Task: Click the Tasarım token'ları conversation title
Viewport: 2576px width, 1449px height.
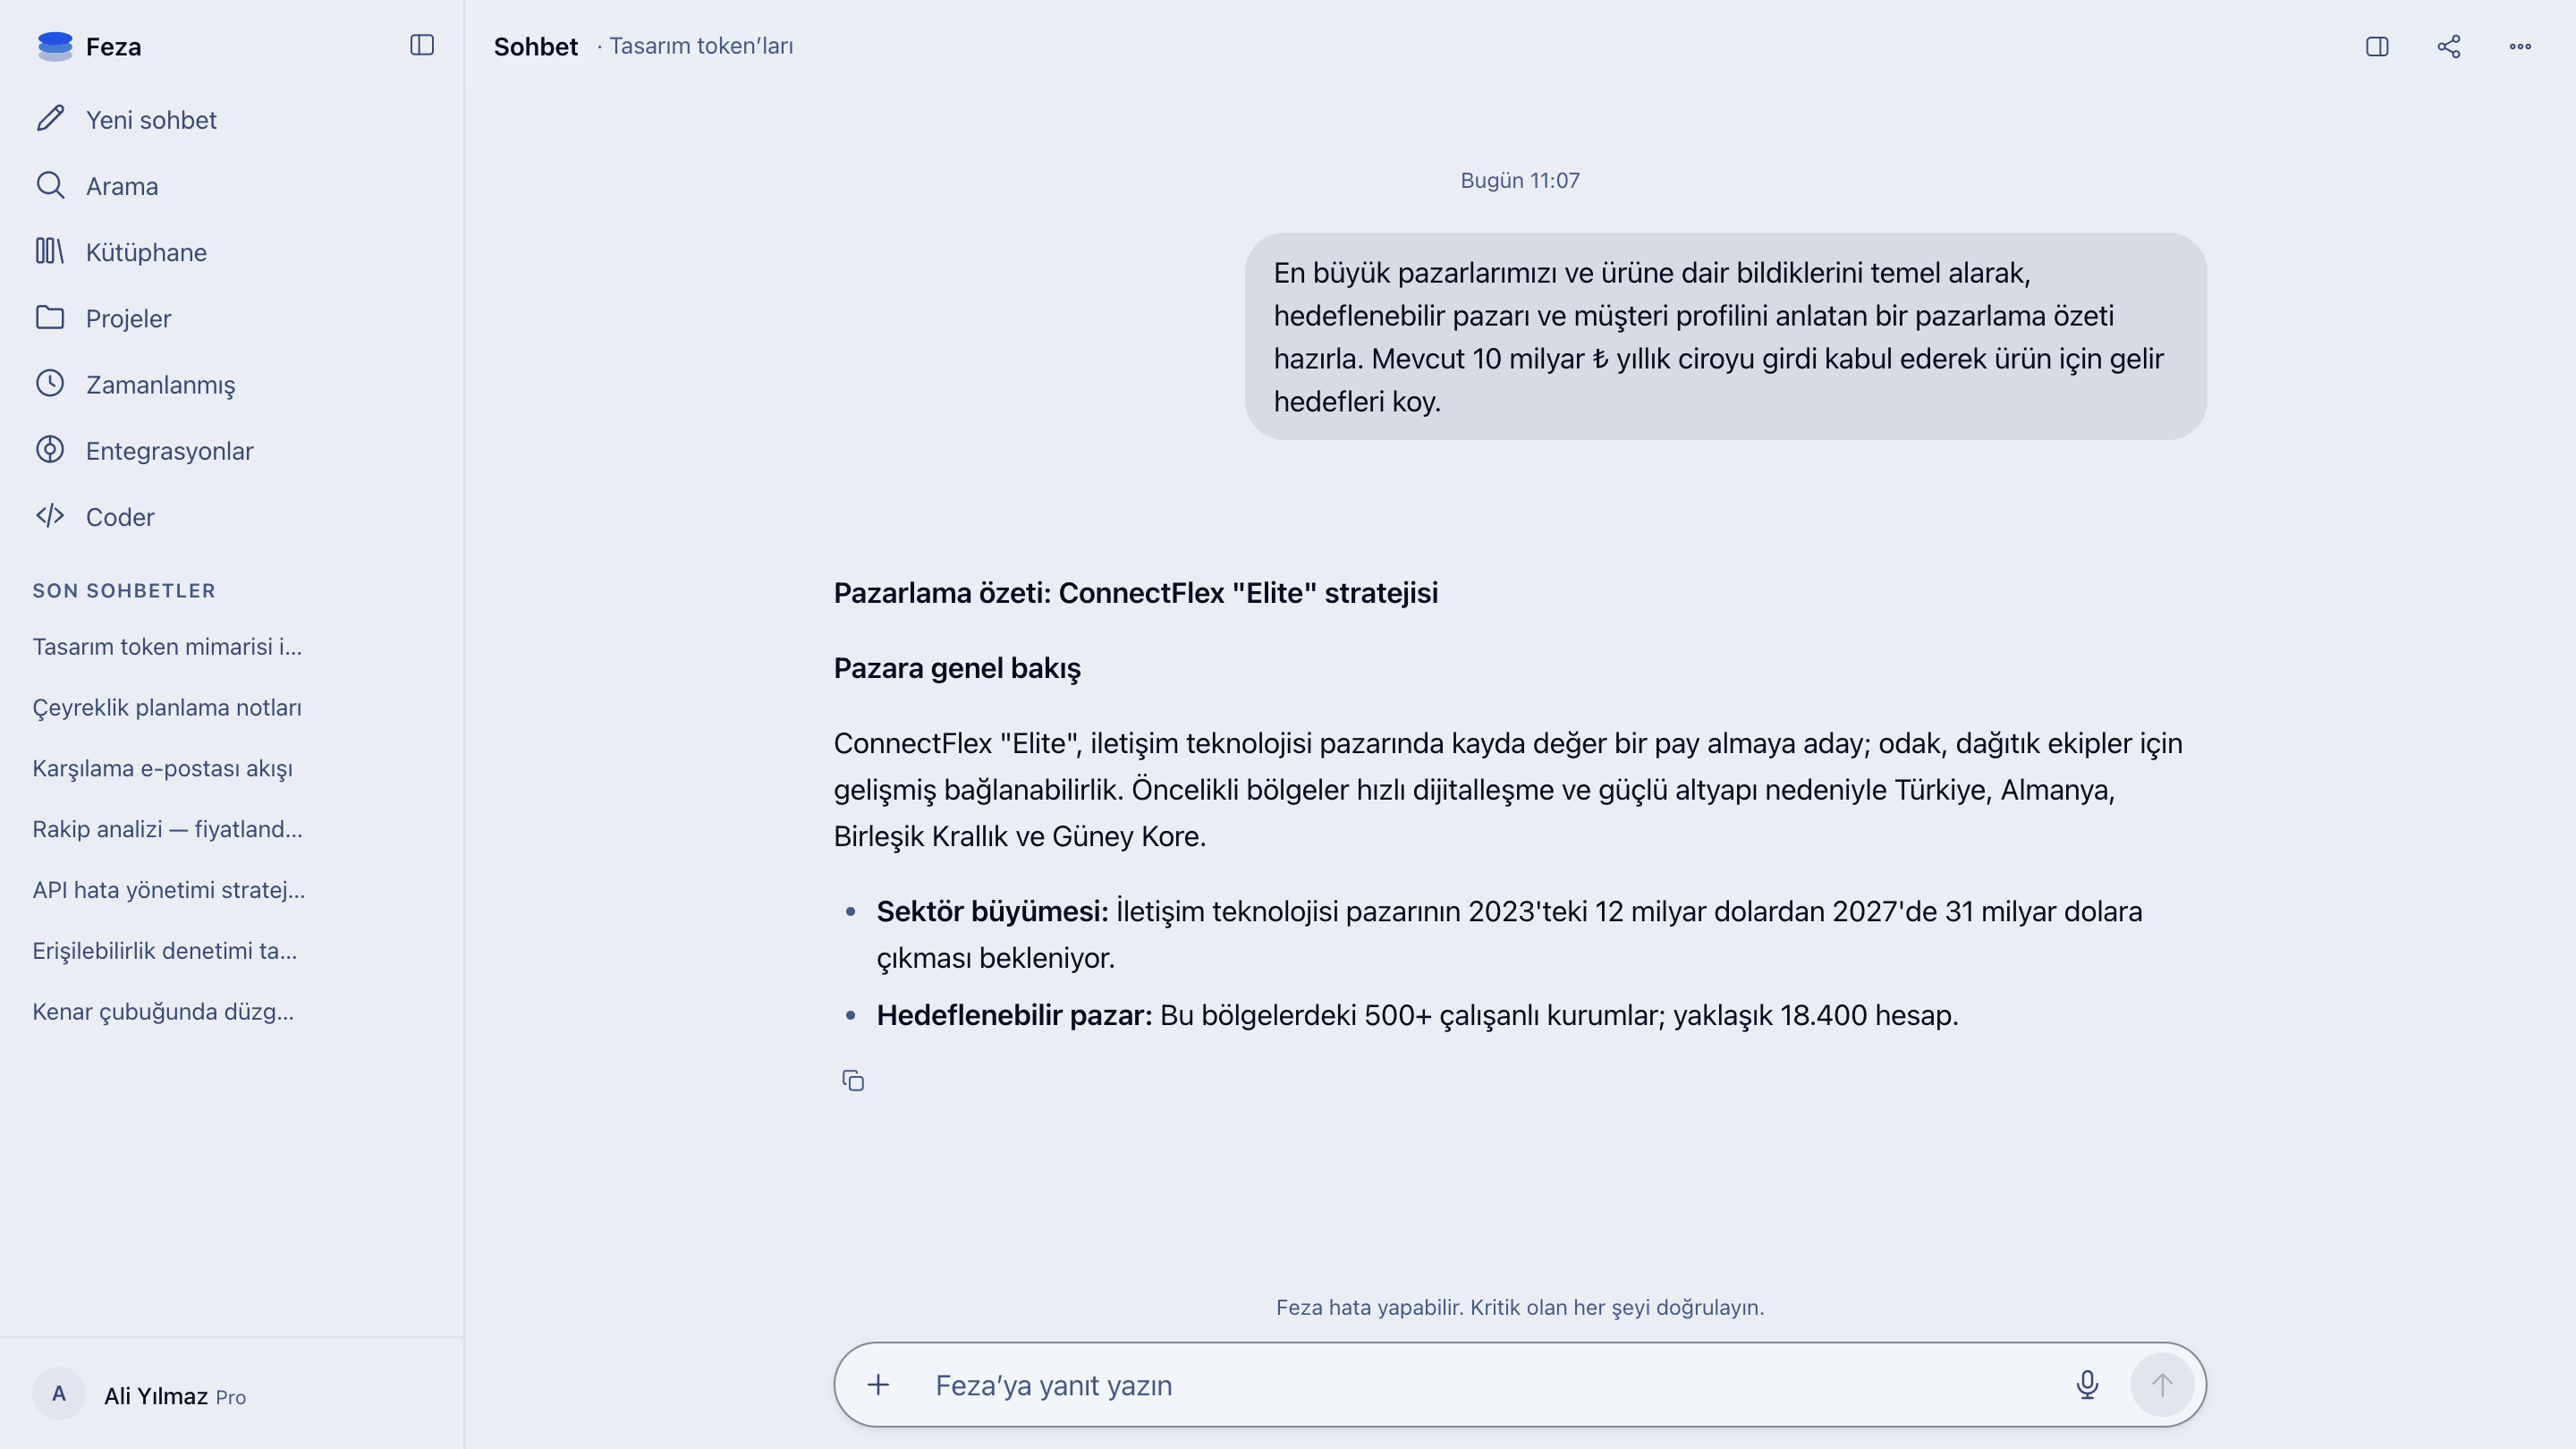Action: pyautogui.click(x=701, y=46)
